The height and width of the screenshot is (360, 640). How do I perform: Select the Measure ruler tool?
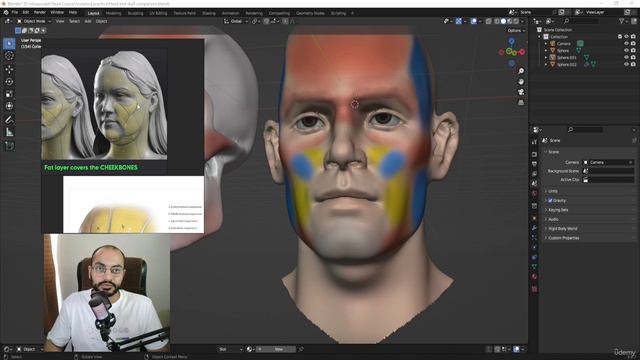9,132
